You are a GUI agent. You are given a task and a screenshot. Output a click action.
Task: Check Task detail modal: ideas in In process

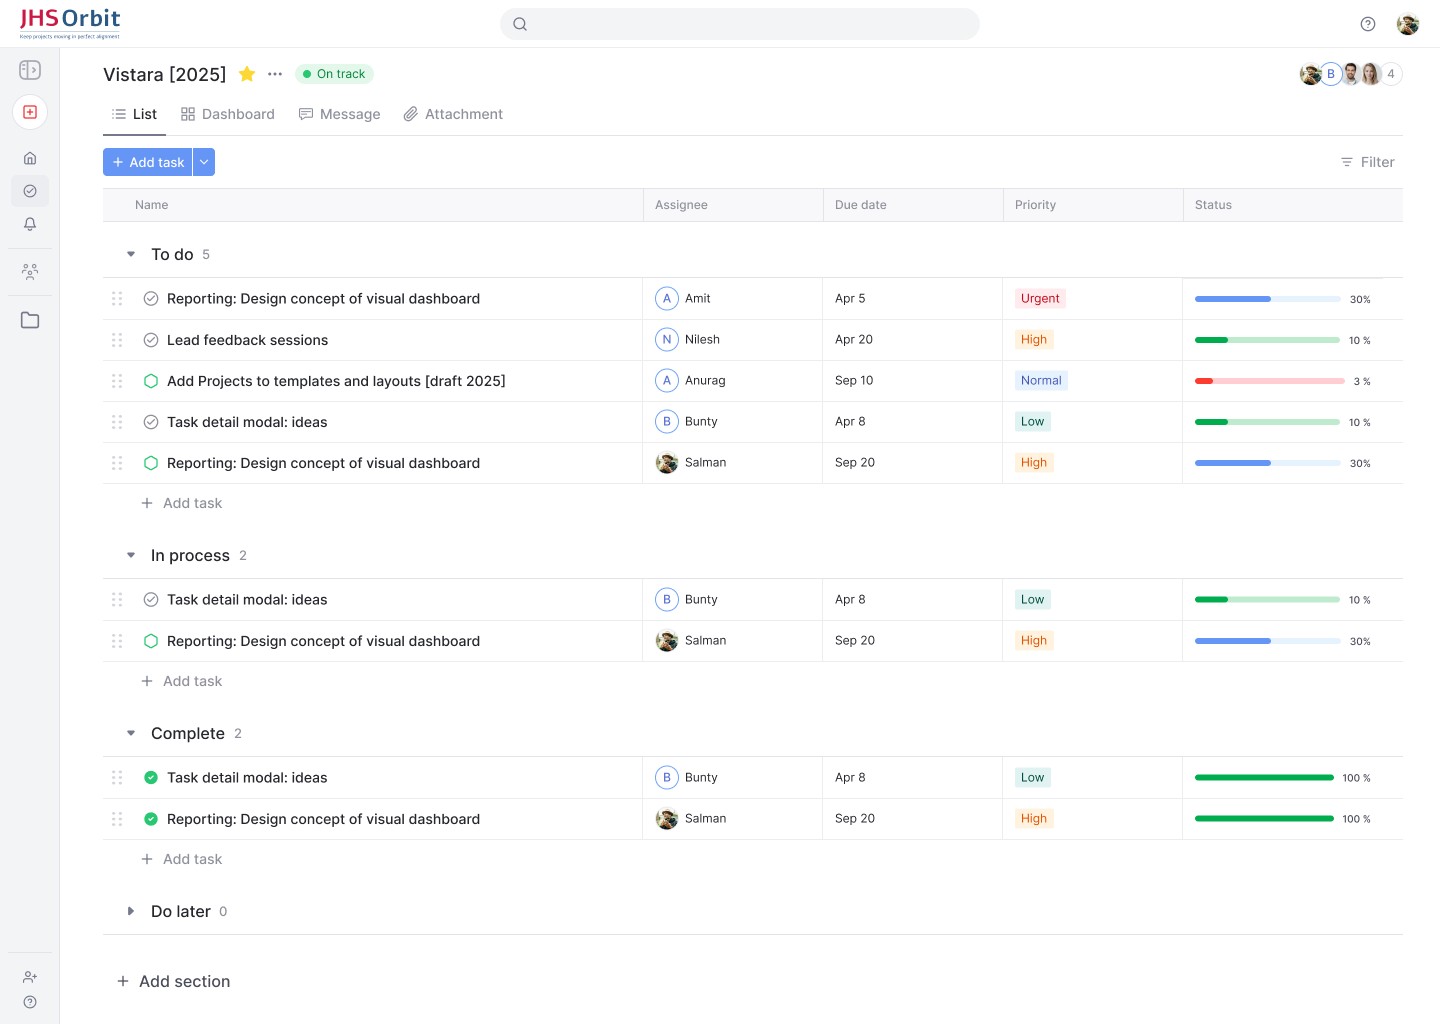(x=151, y=600)
